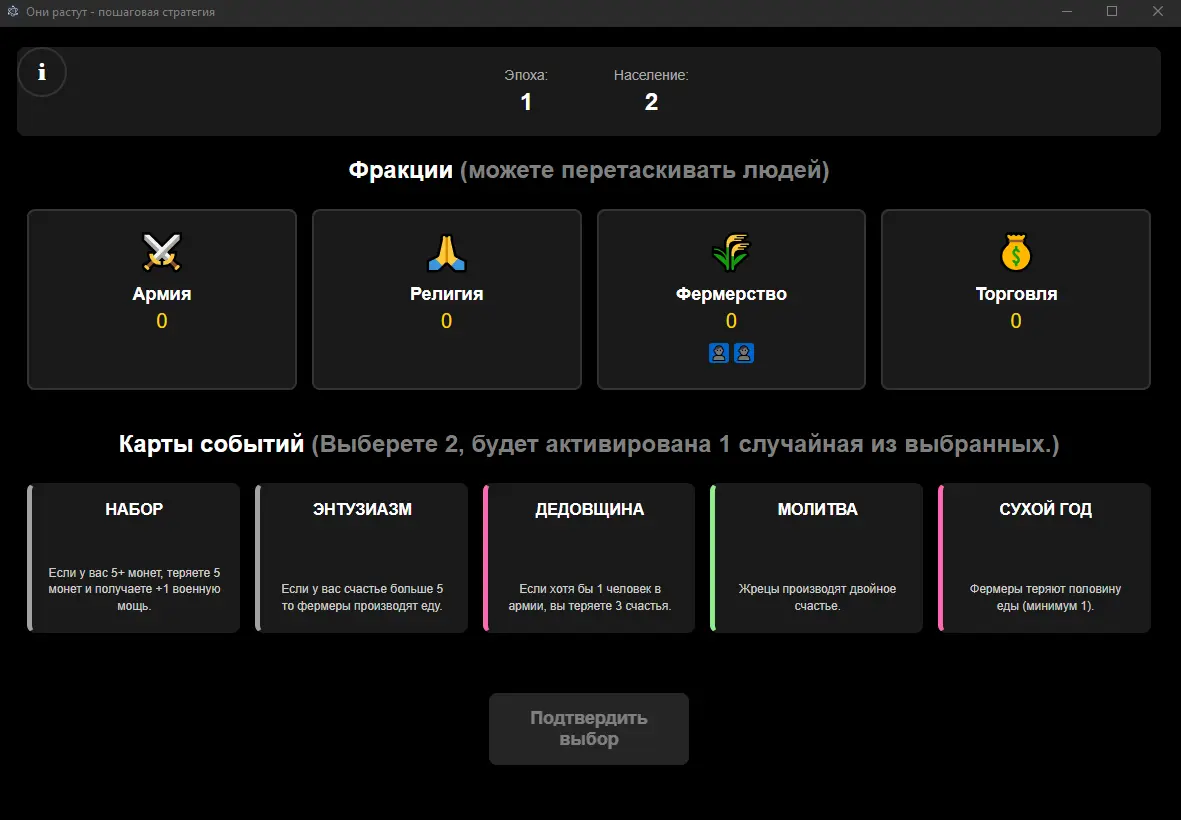The width and height of the screenshot is (1181, 820).
Task: Click the praying hands Religion icon
Action: [446, 253]
